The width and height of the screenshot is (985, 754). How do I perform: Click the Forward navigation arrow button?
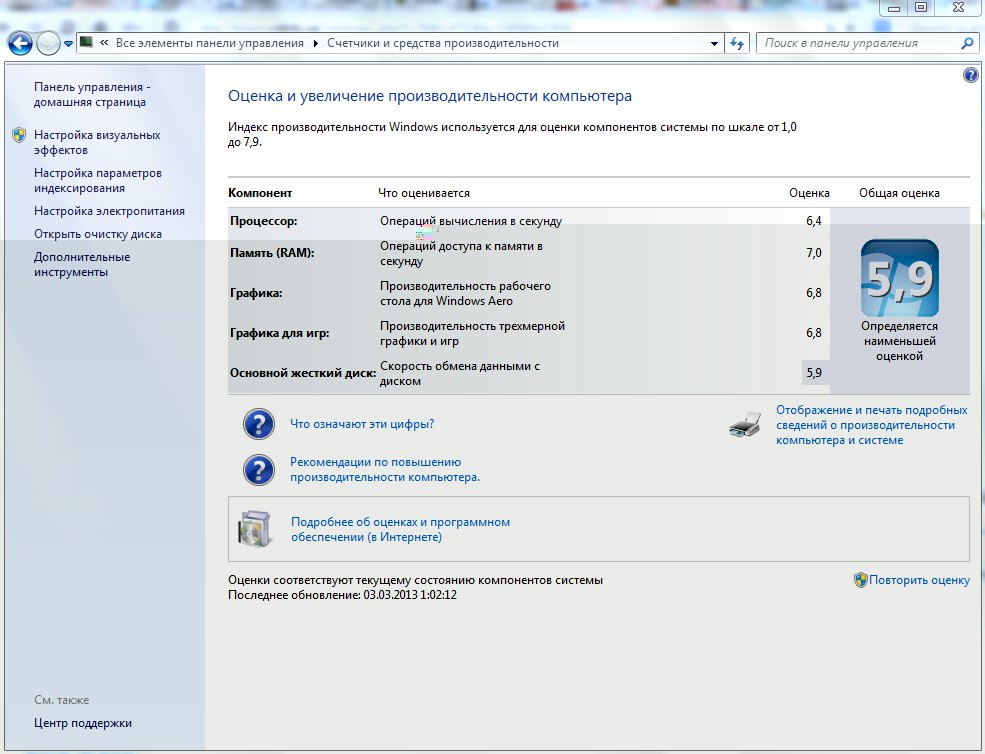click(47, 43)
